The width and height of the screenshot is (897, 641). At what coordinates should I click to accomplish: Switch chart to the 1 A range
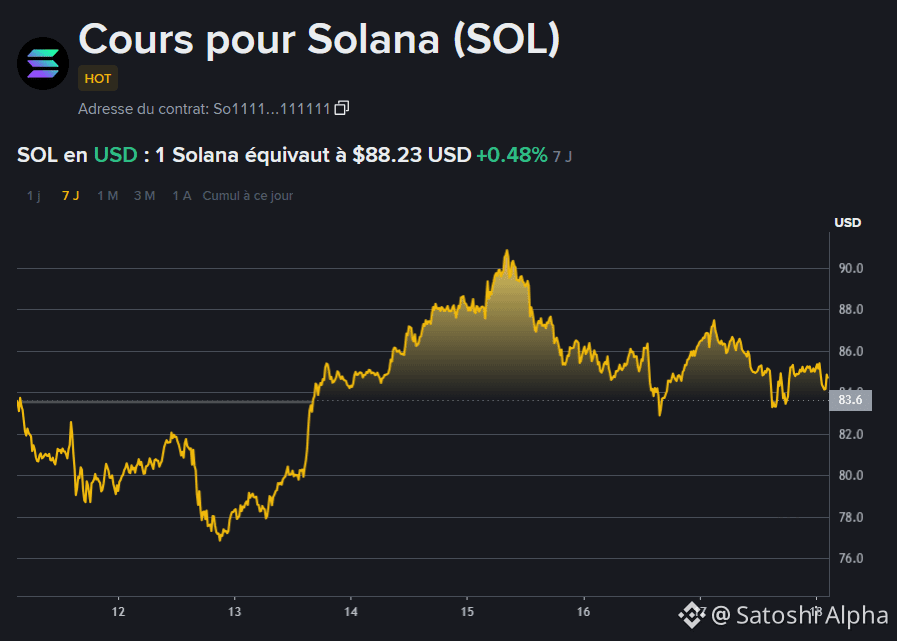[182, 196]
